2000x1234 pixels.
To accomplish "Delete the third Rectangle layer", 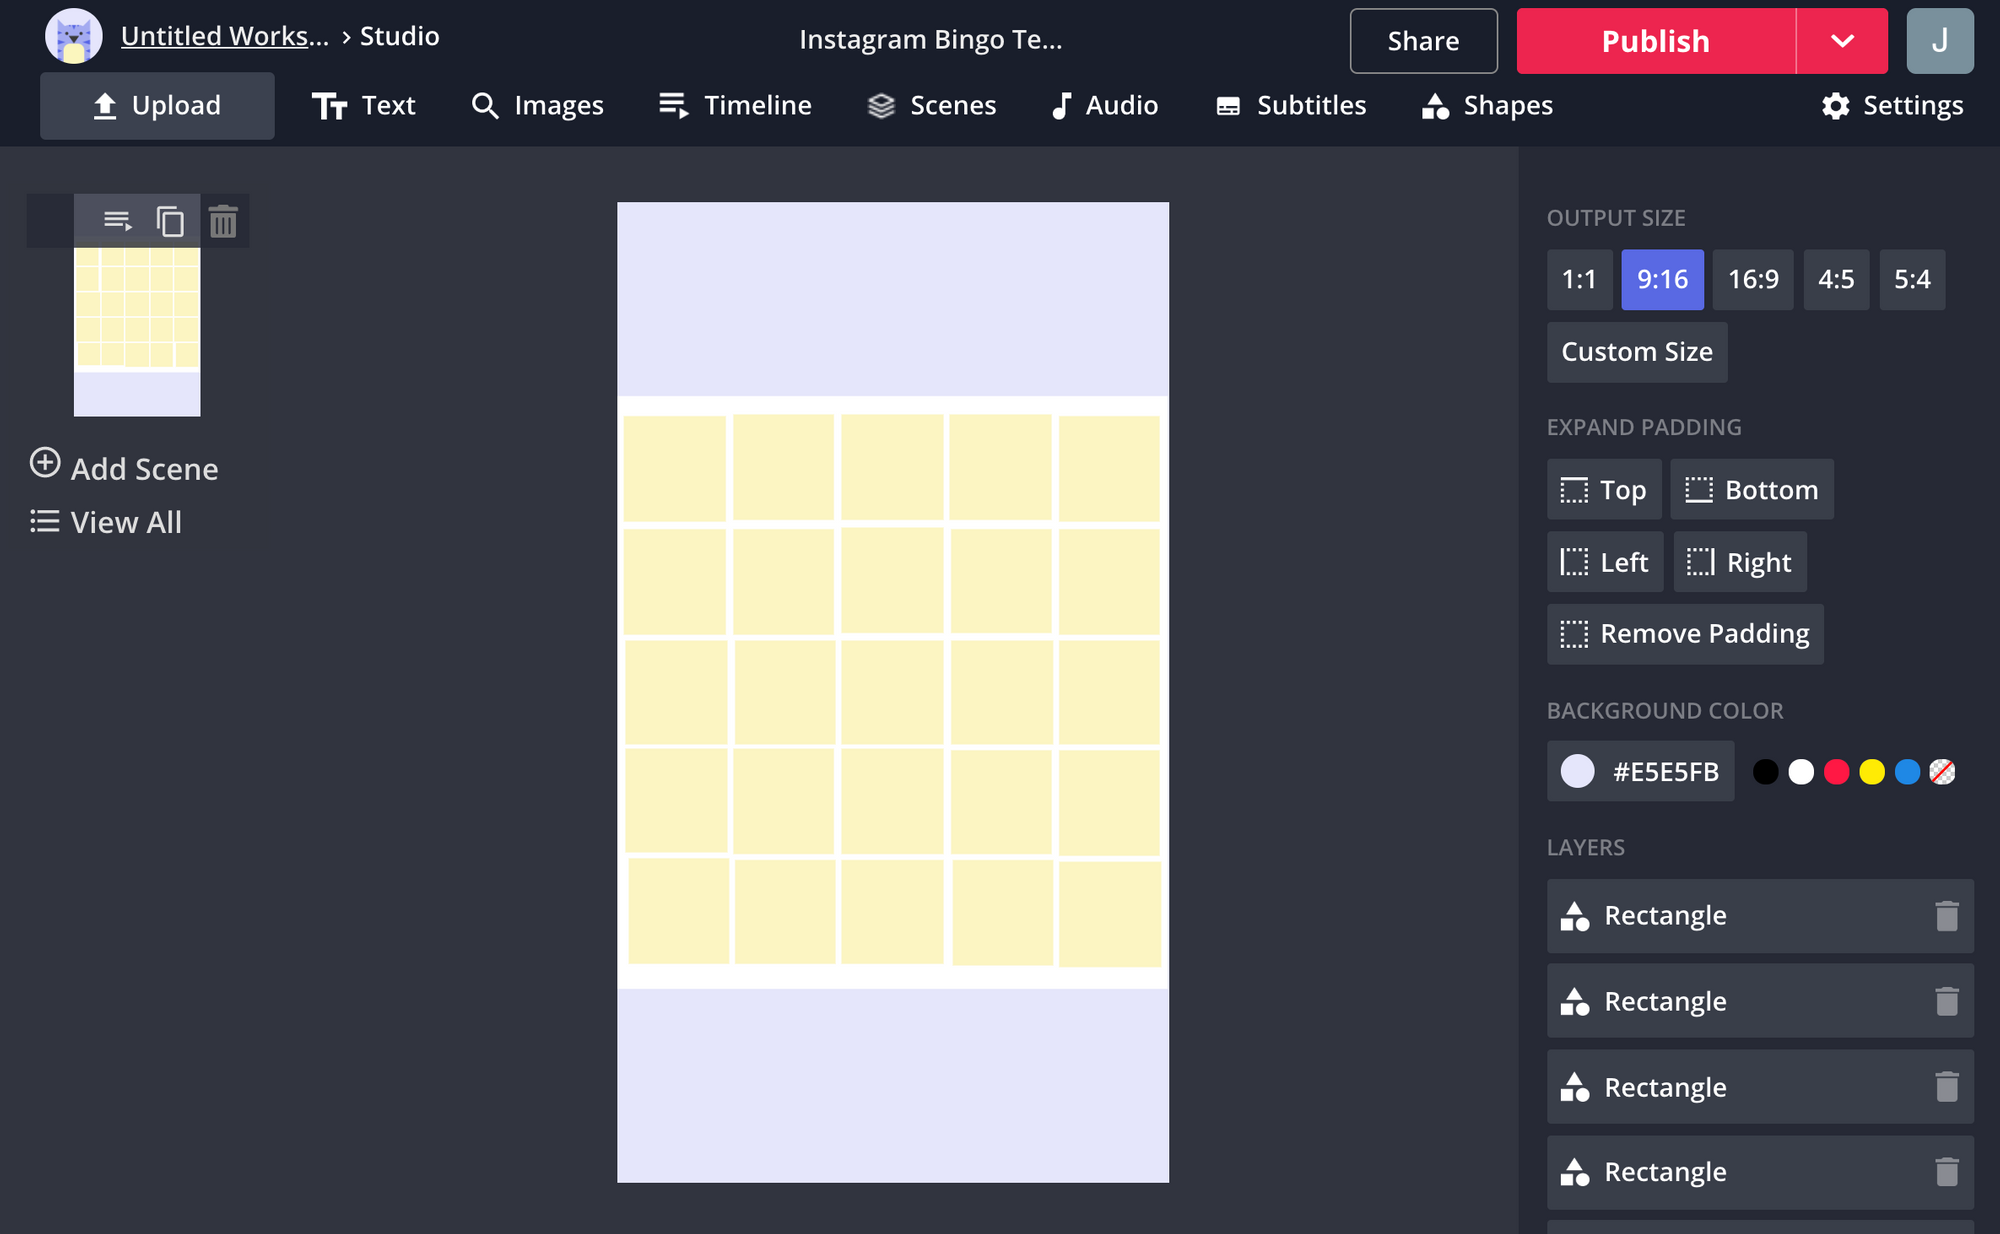I will (1946, 1087).
